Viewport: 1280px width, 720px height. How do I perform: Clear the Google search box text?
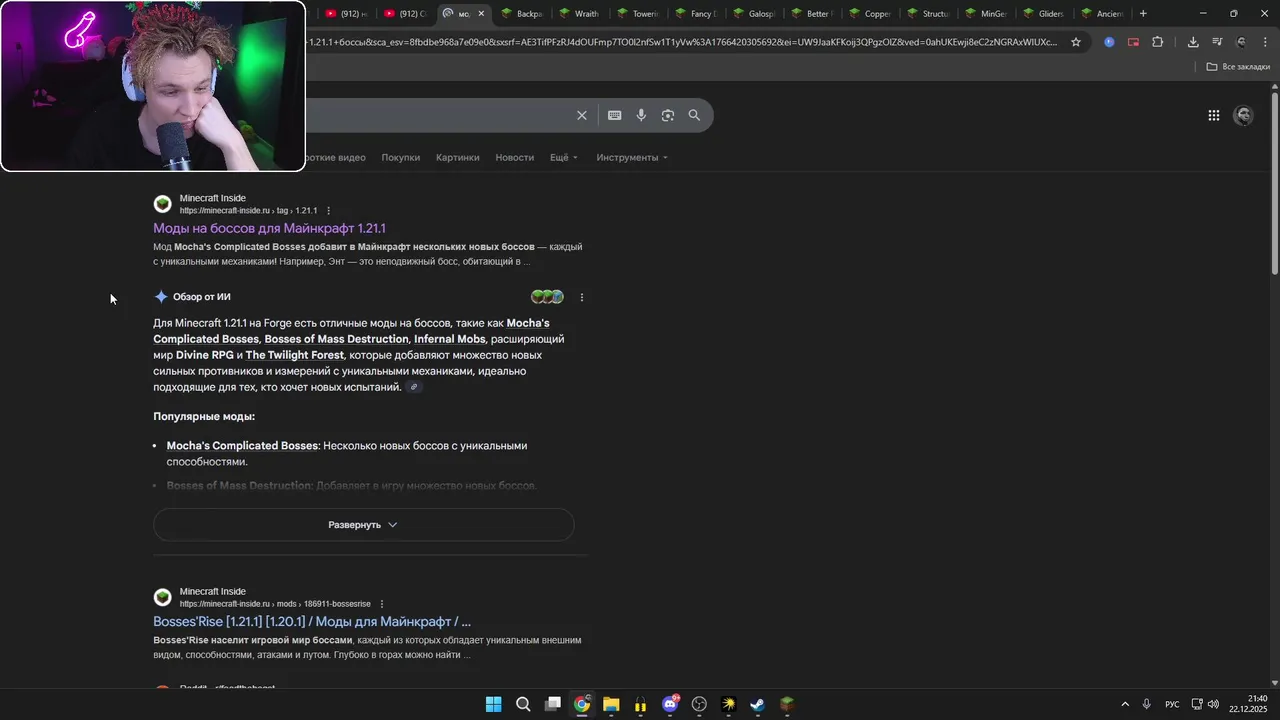click(581, 115)
